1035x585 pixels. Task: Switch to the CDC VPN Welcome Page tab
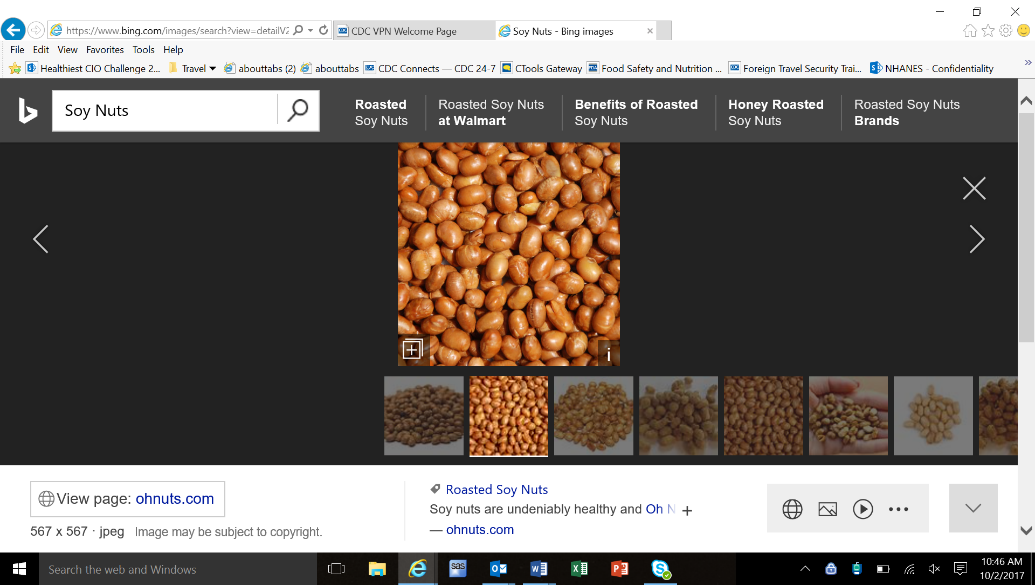415,31
